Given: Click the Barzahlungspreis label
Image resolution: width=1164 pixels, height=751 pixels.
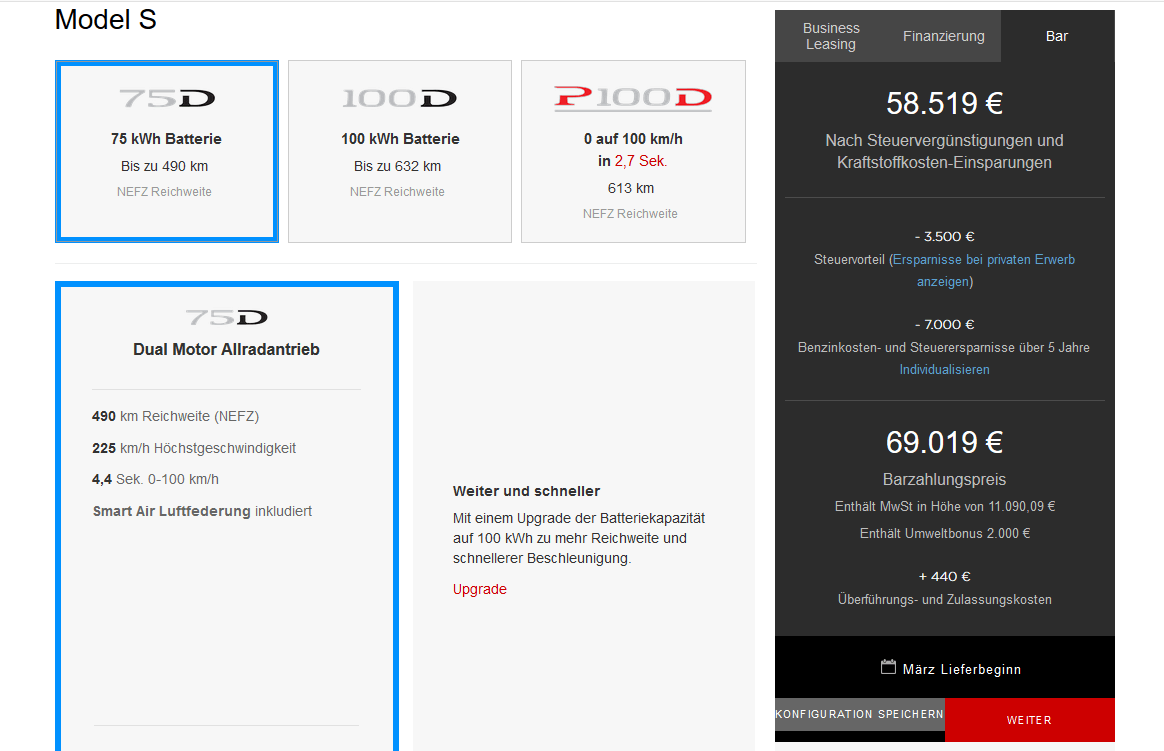Looking at the screenshot, I should tap(944, 479).
